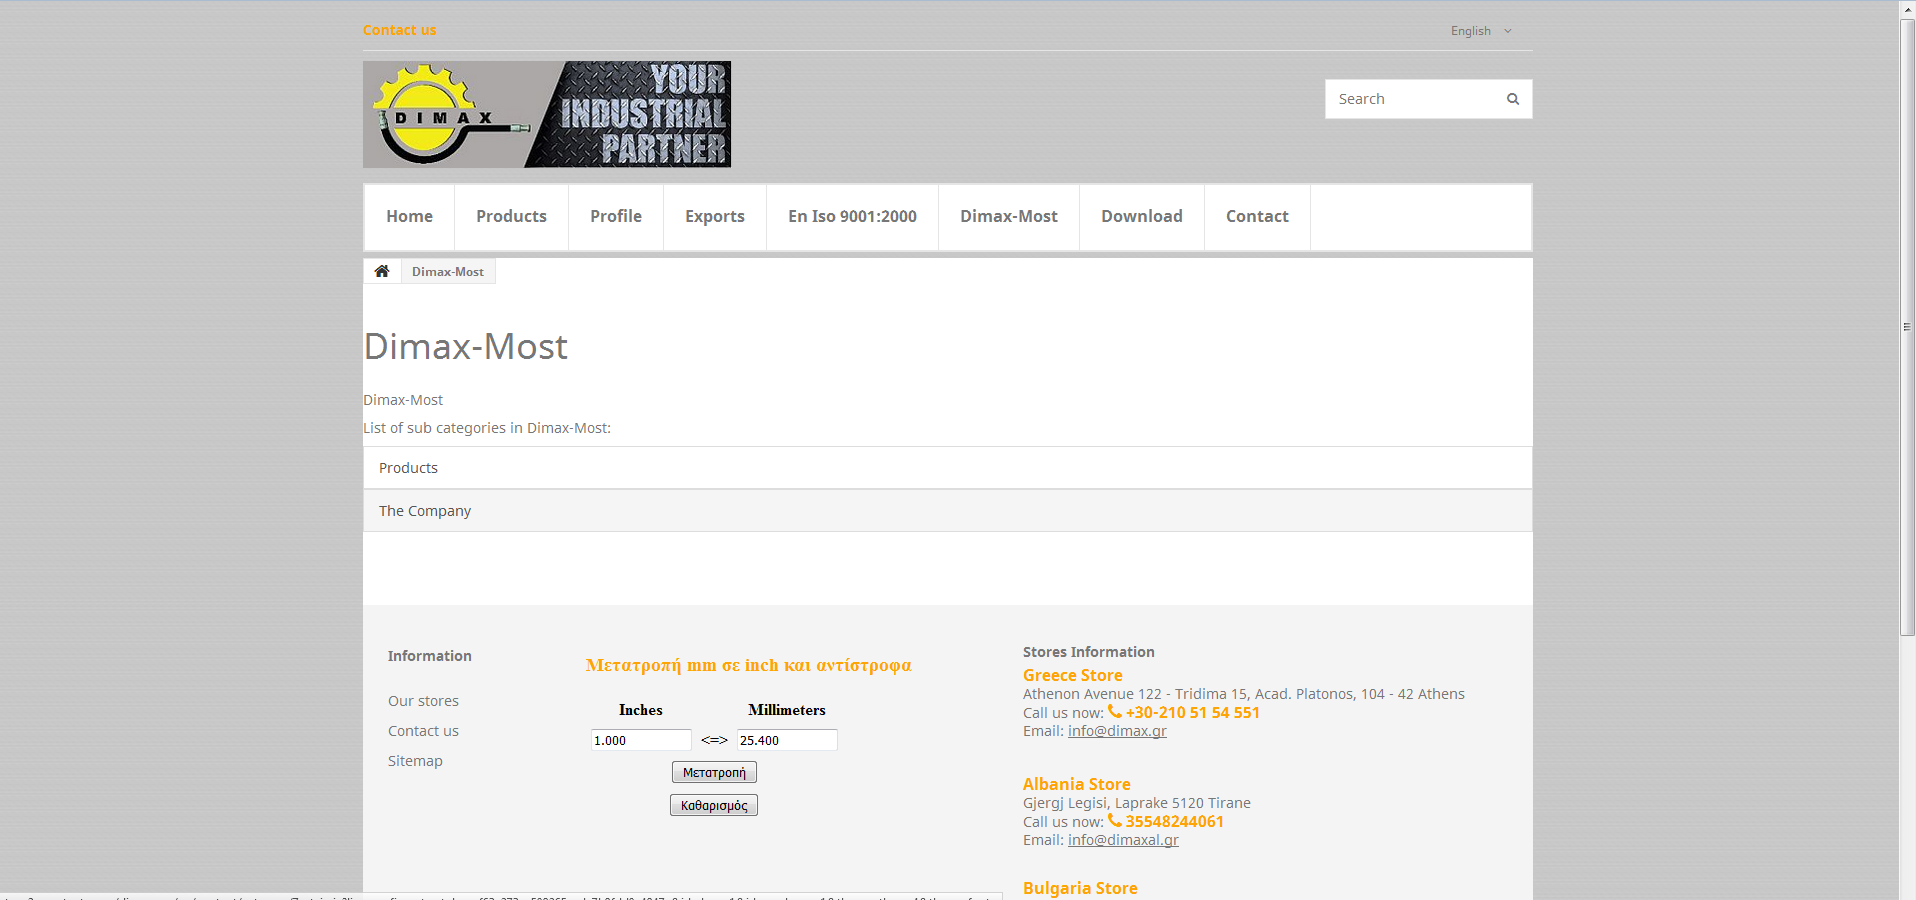Viewport: 1916px width, 900px height.
Task: Open the Contact menu item
Action: [x=1258, y=216]
